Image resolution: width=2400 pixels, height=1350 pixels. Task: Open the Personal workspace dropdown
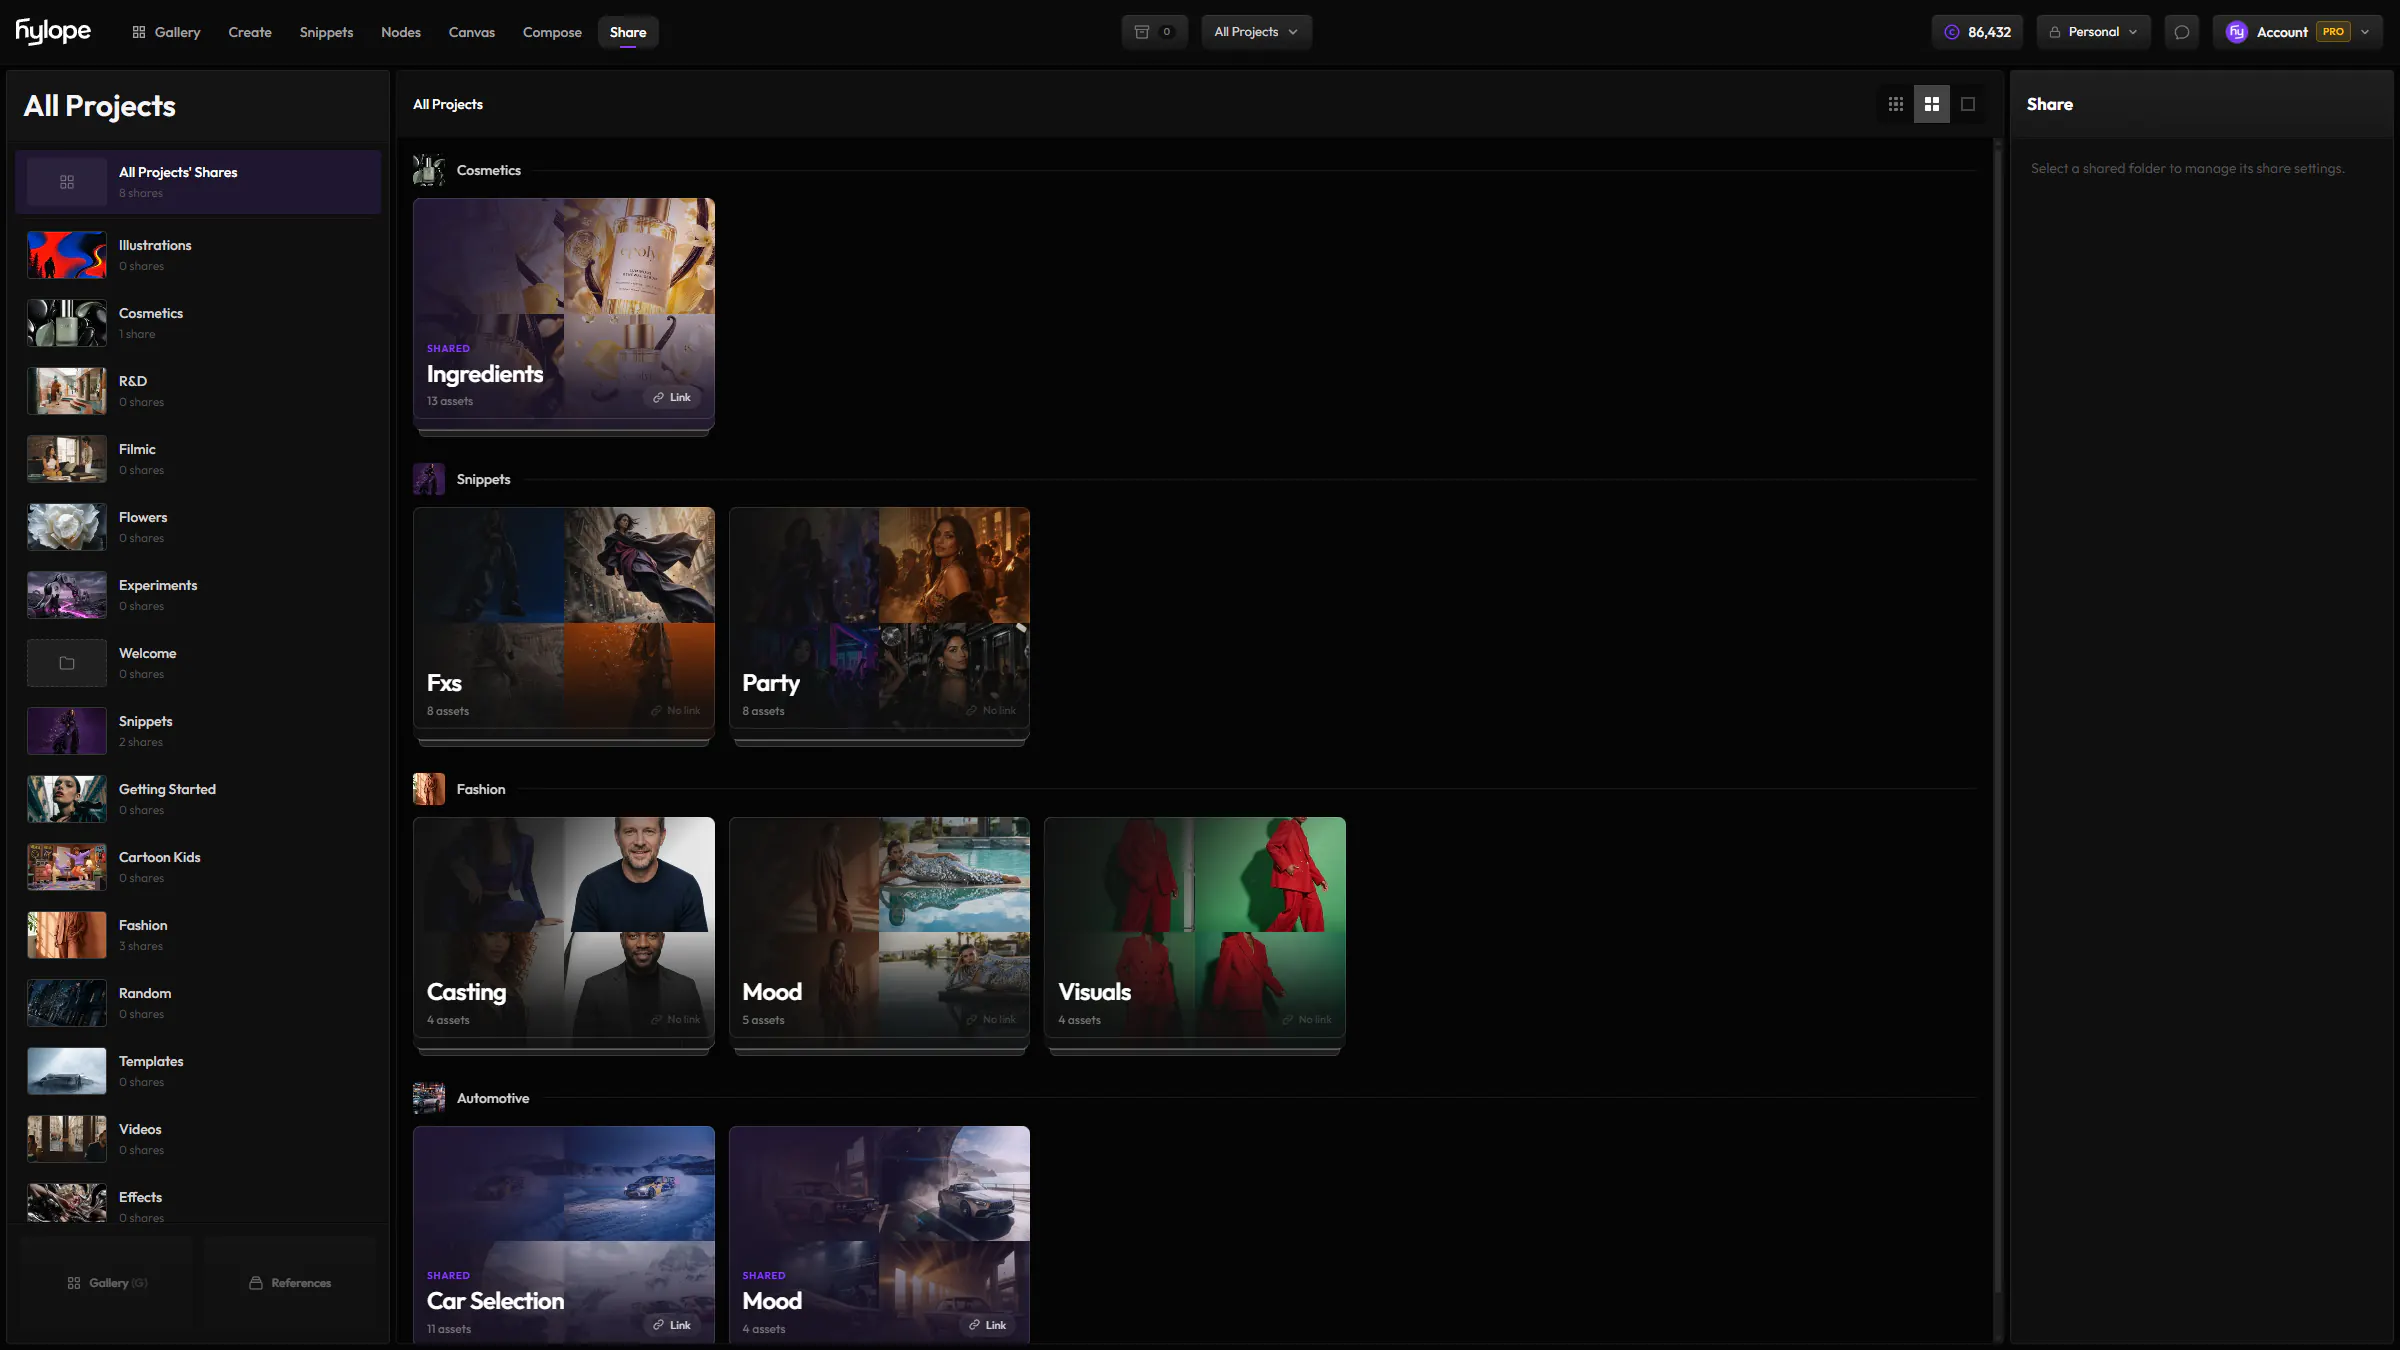(x=2093, y=32)
